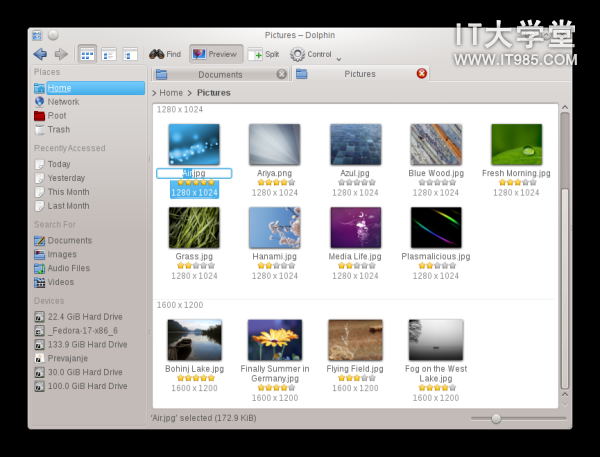Open the _Fedora-17-x86_6 device
600x457 pixels.
[89, 331]
